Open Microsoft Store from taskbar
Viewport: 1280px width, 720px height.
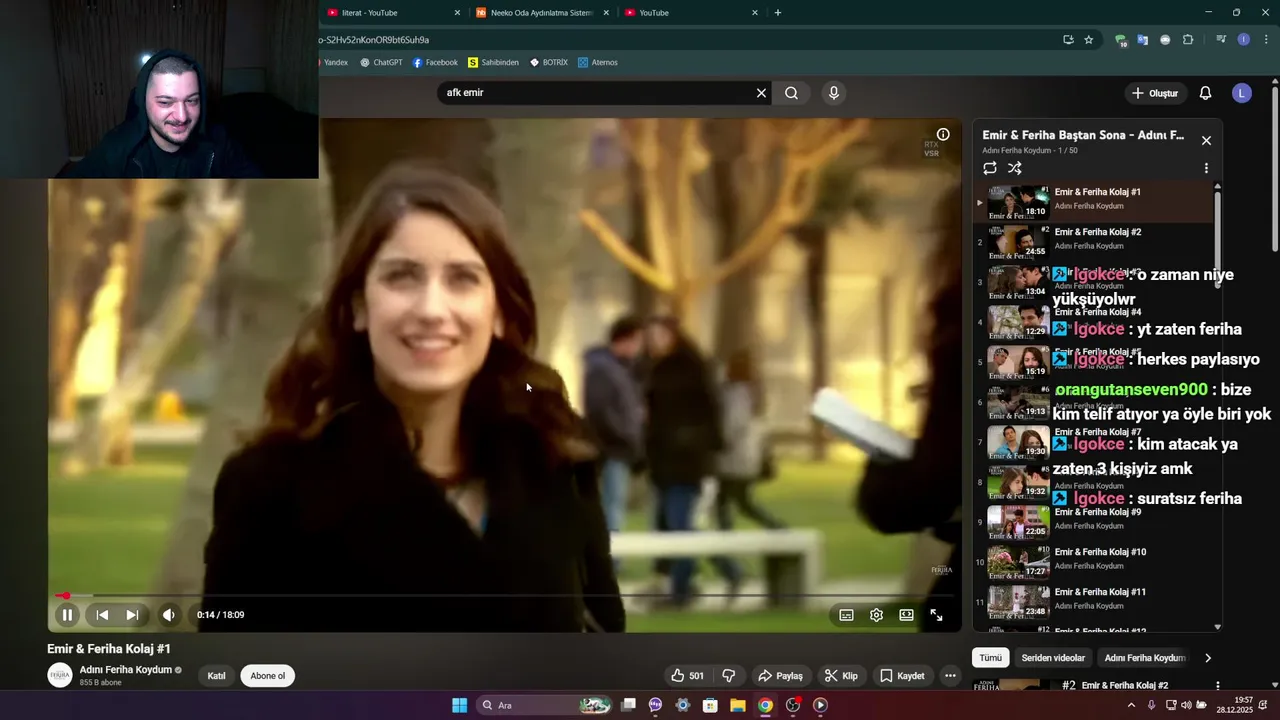710,705
